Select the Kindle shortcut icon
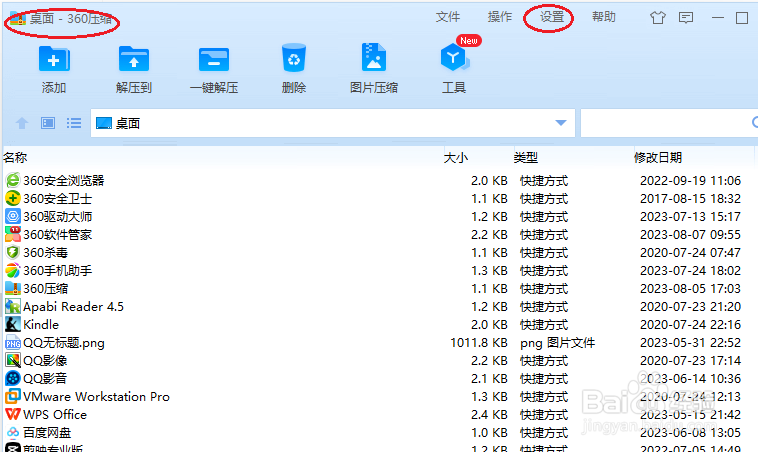Screen dimensions: 758x452 [13, 324]
